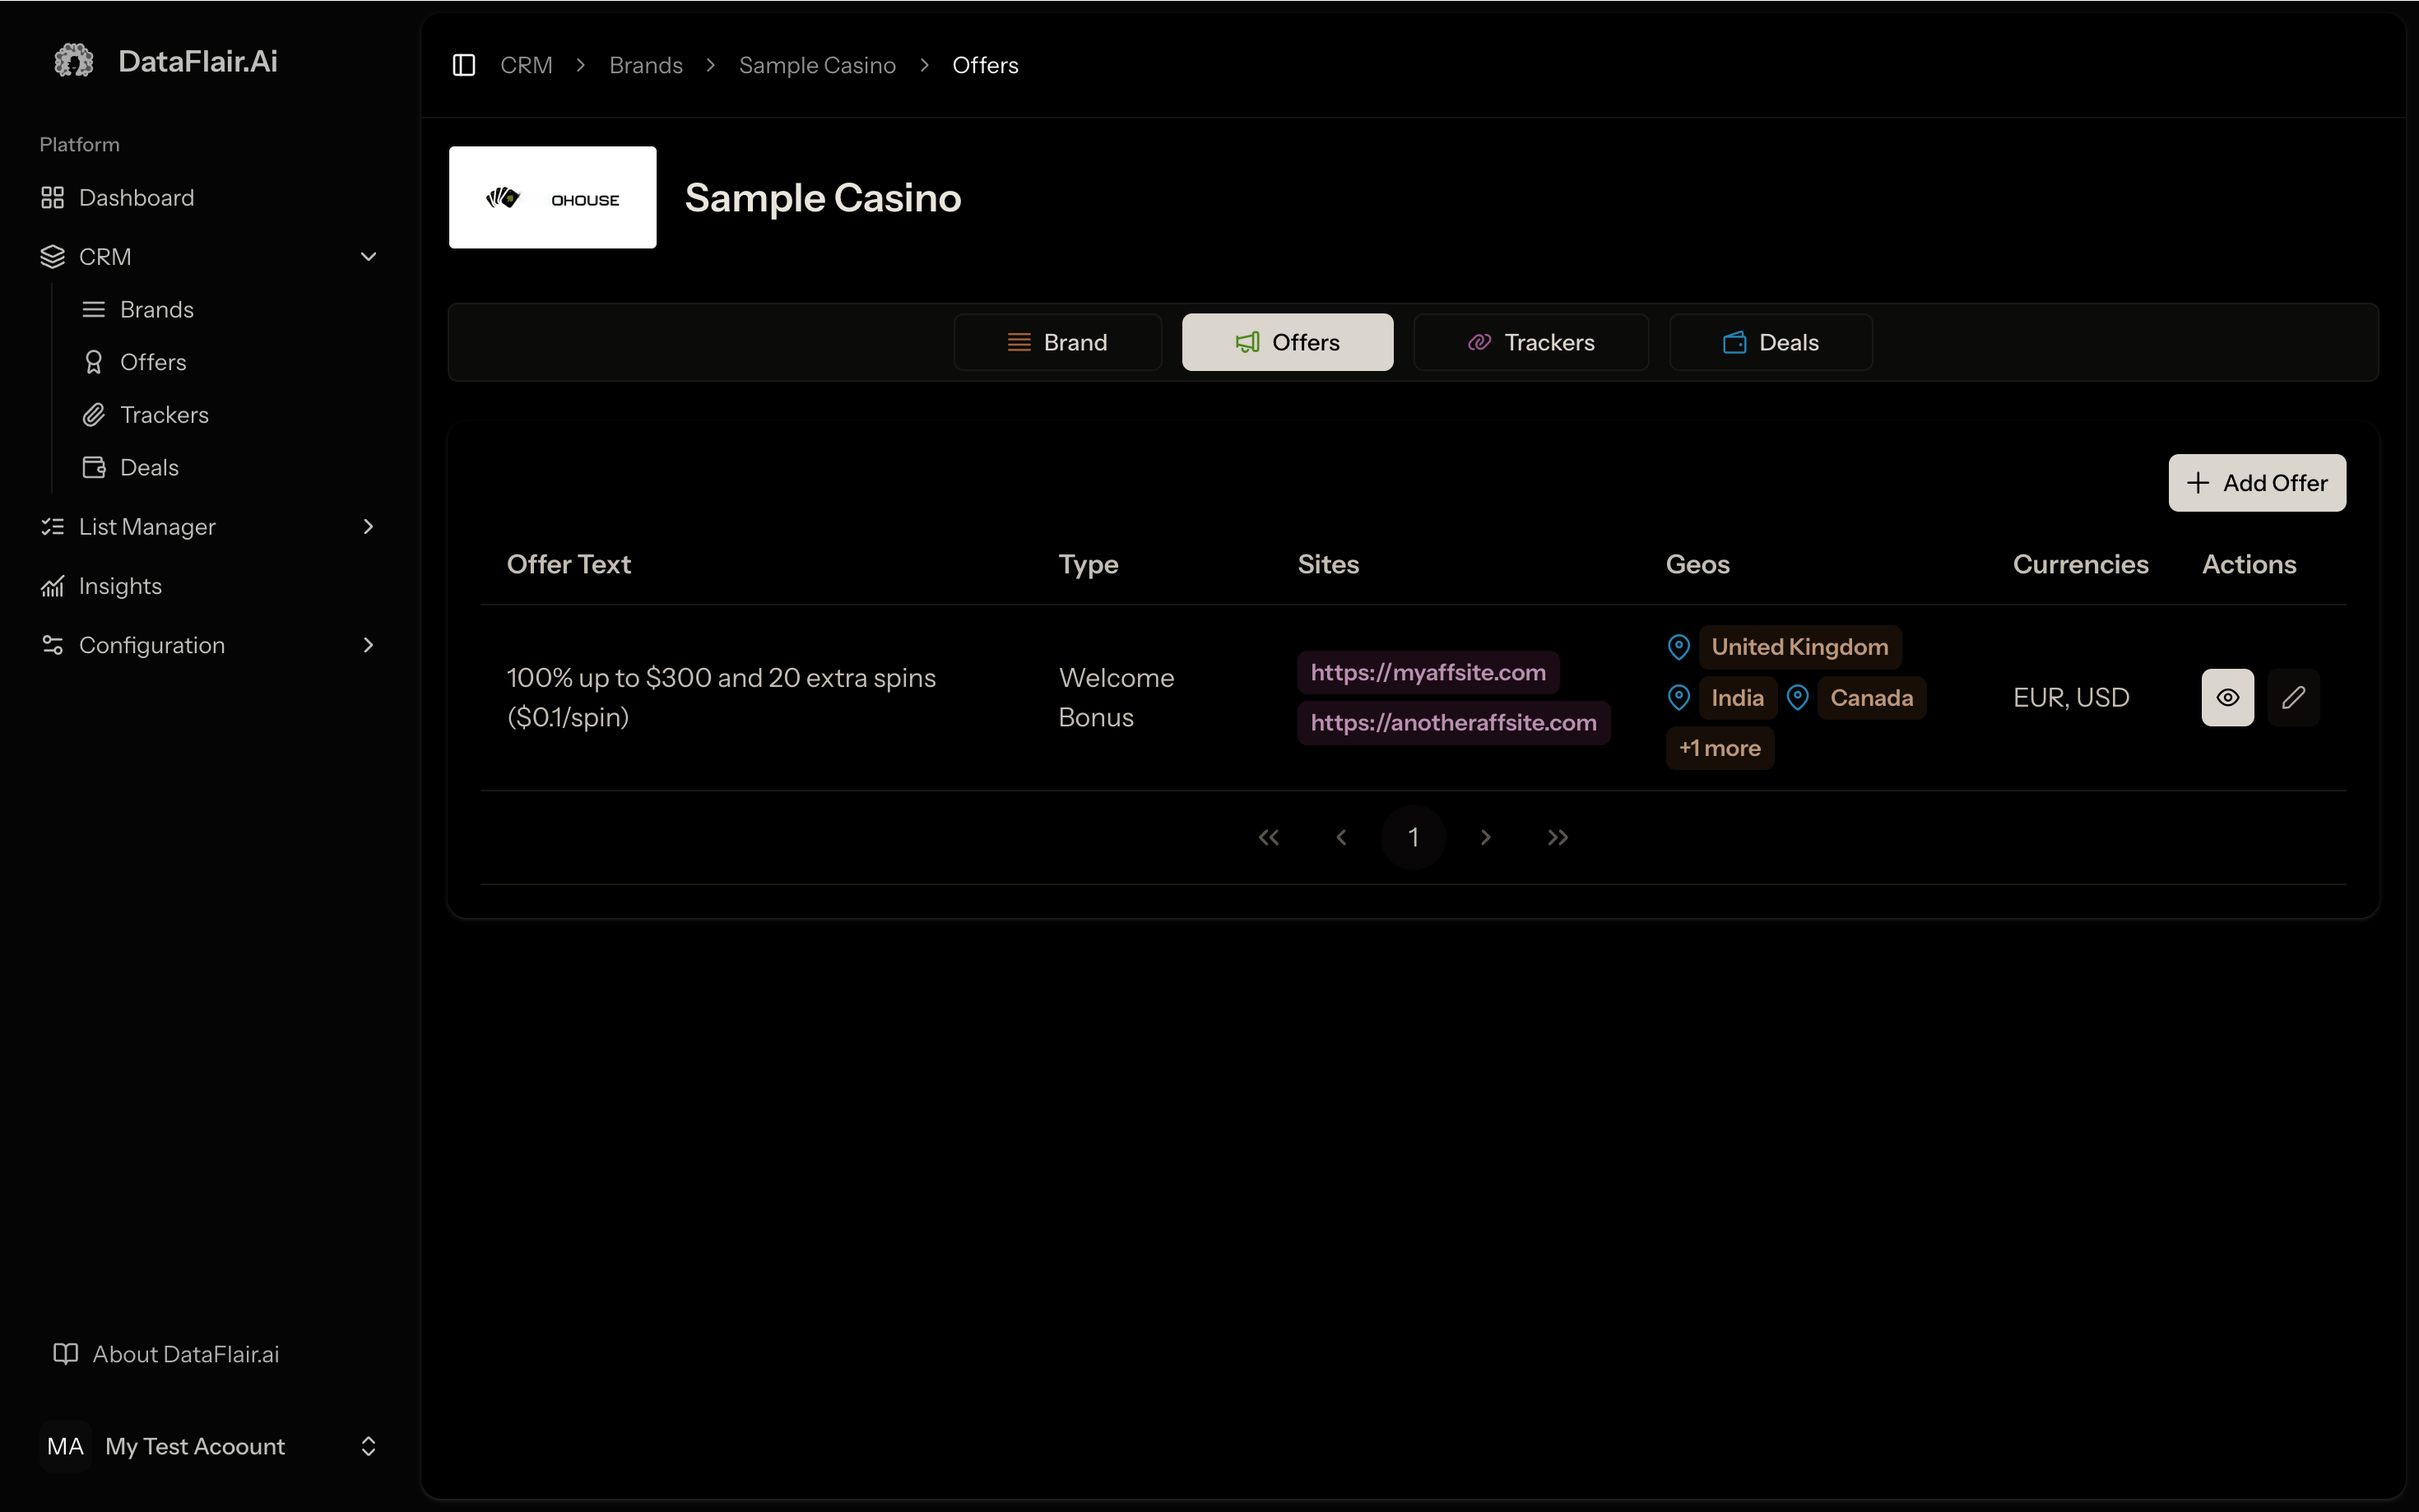
Task: Open Deals in the CRM submenu
Action: point(149,468)
